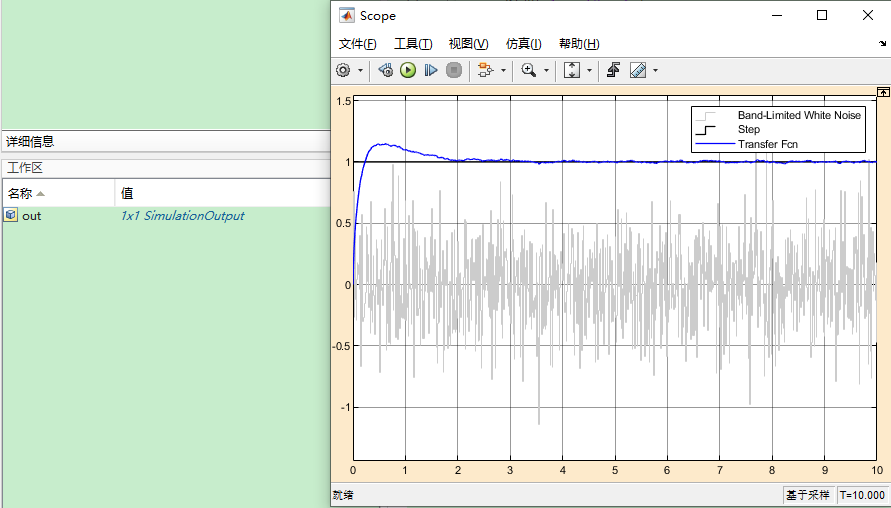Click the out variable cube icon
The height and width of the screenshot is (508, 891).
click(11, 215)
